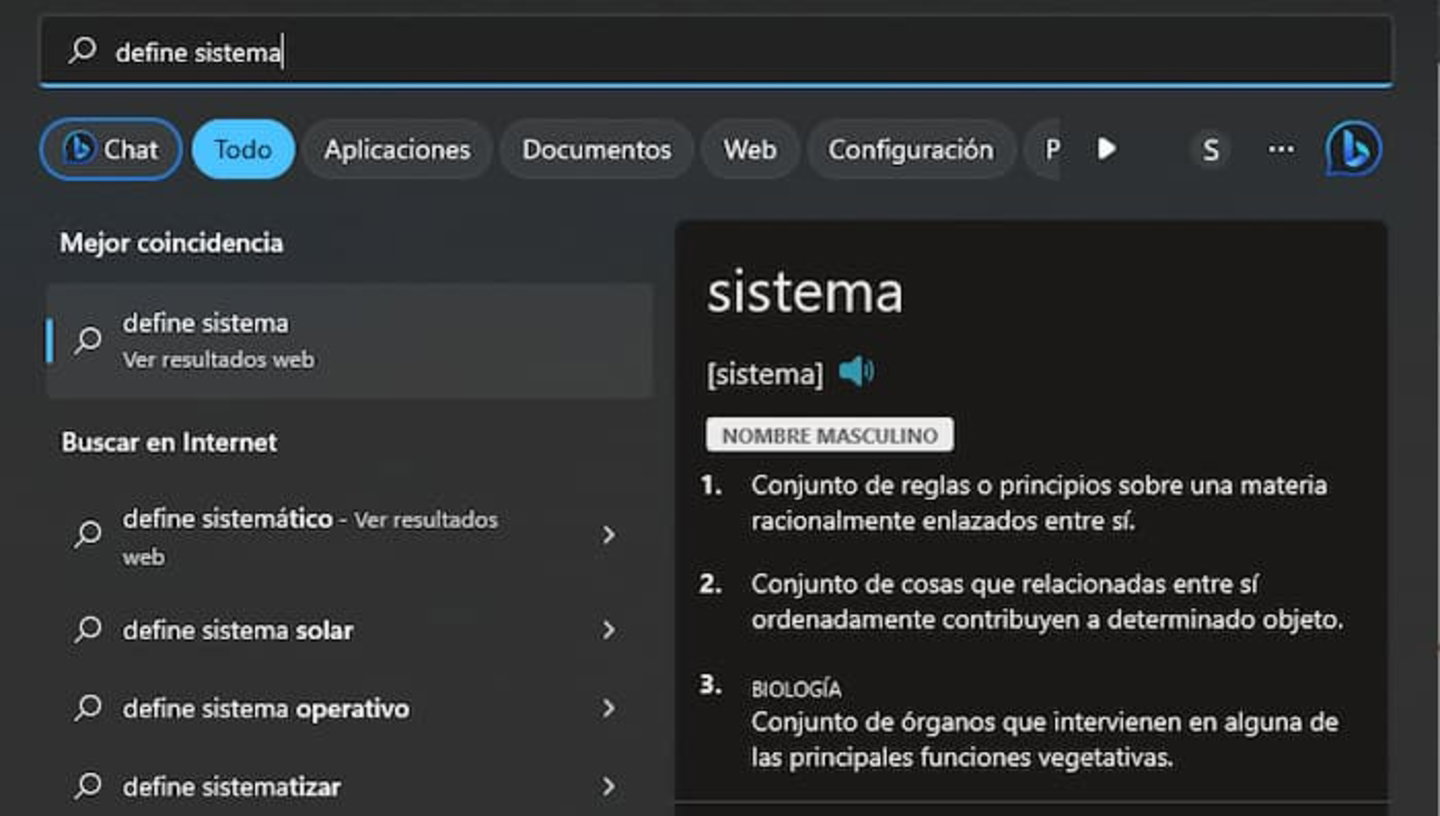Image resolution: width=1440 pixels, height=816 pixels.
Task: Click the magnifier icon beside define sistema solar
Action: click(88, 630)
